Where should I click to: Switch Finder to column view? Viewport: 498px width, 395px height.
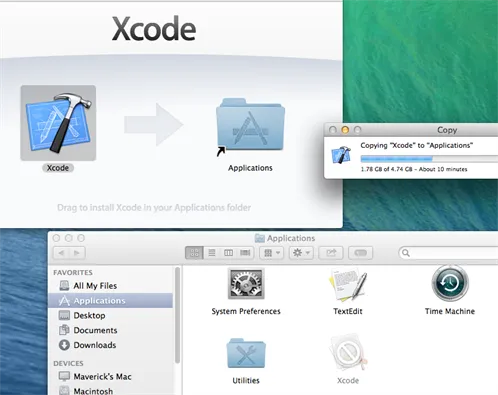[x=228, y=253]
